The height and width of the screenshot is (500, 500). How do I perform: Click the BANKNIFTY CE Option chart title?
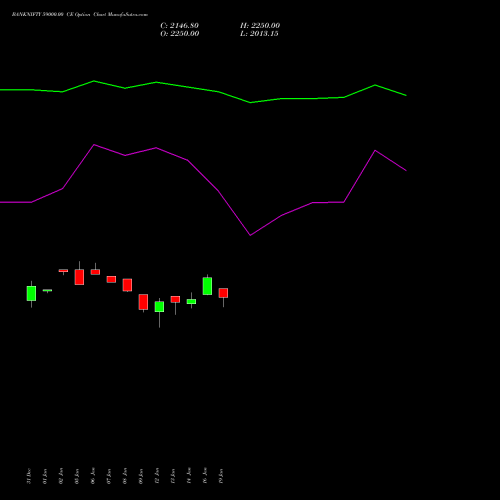pyautogui.click(x=80, y=15)
